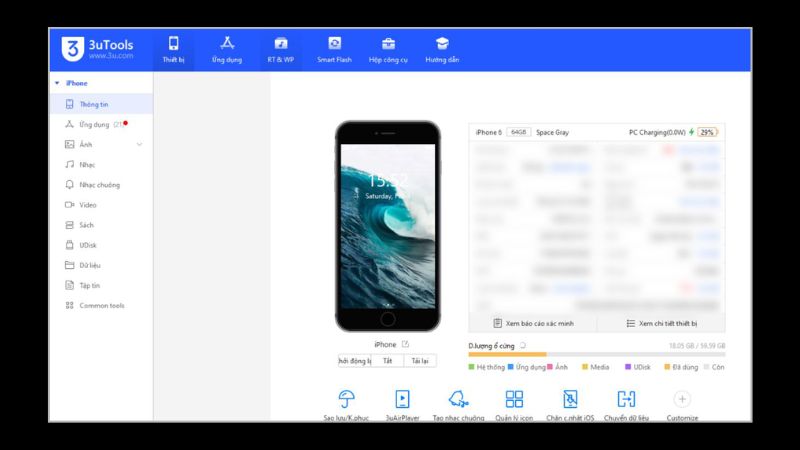Collapse the iPhone device tree
The image size is (800, 450).
point(57,83)
